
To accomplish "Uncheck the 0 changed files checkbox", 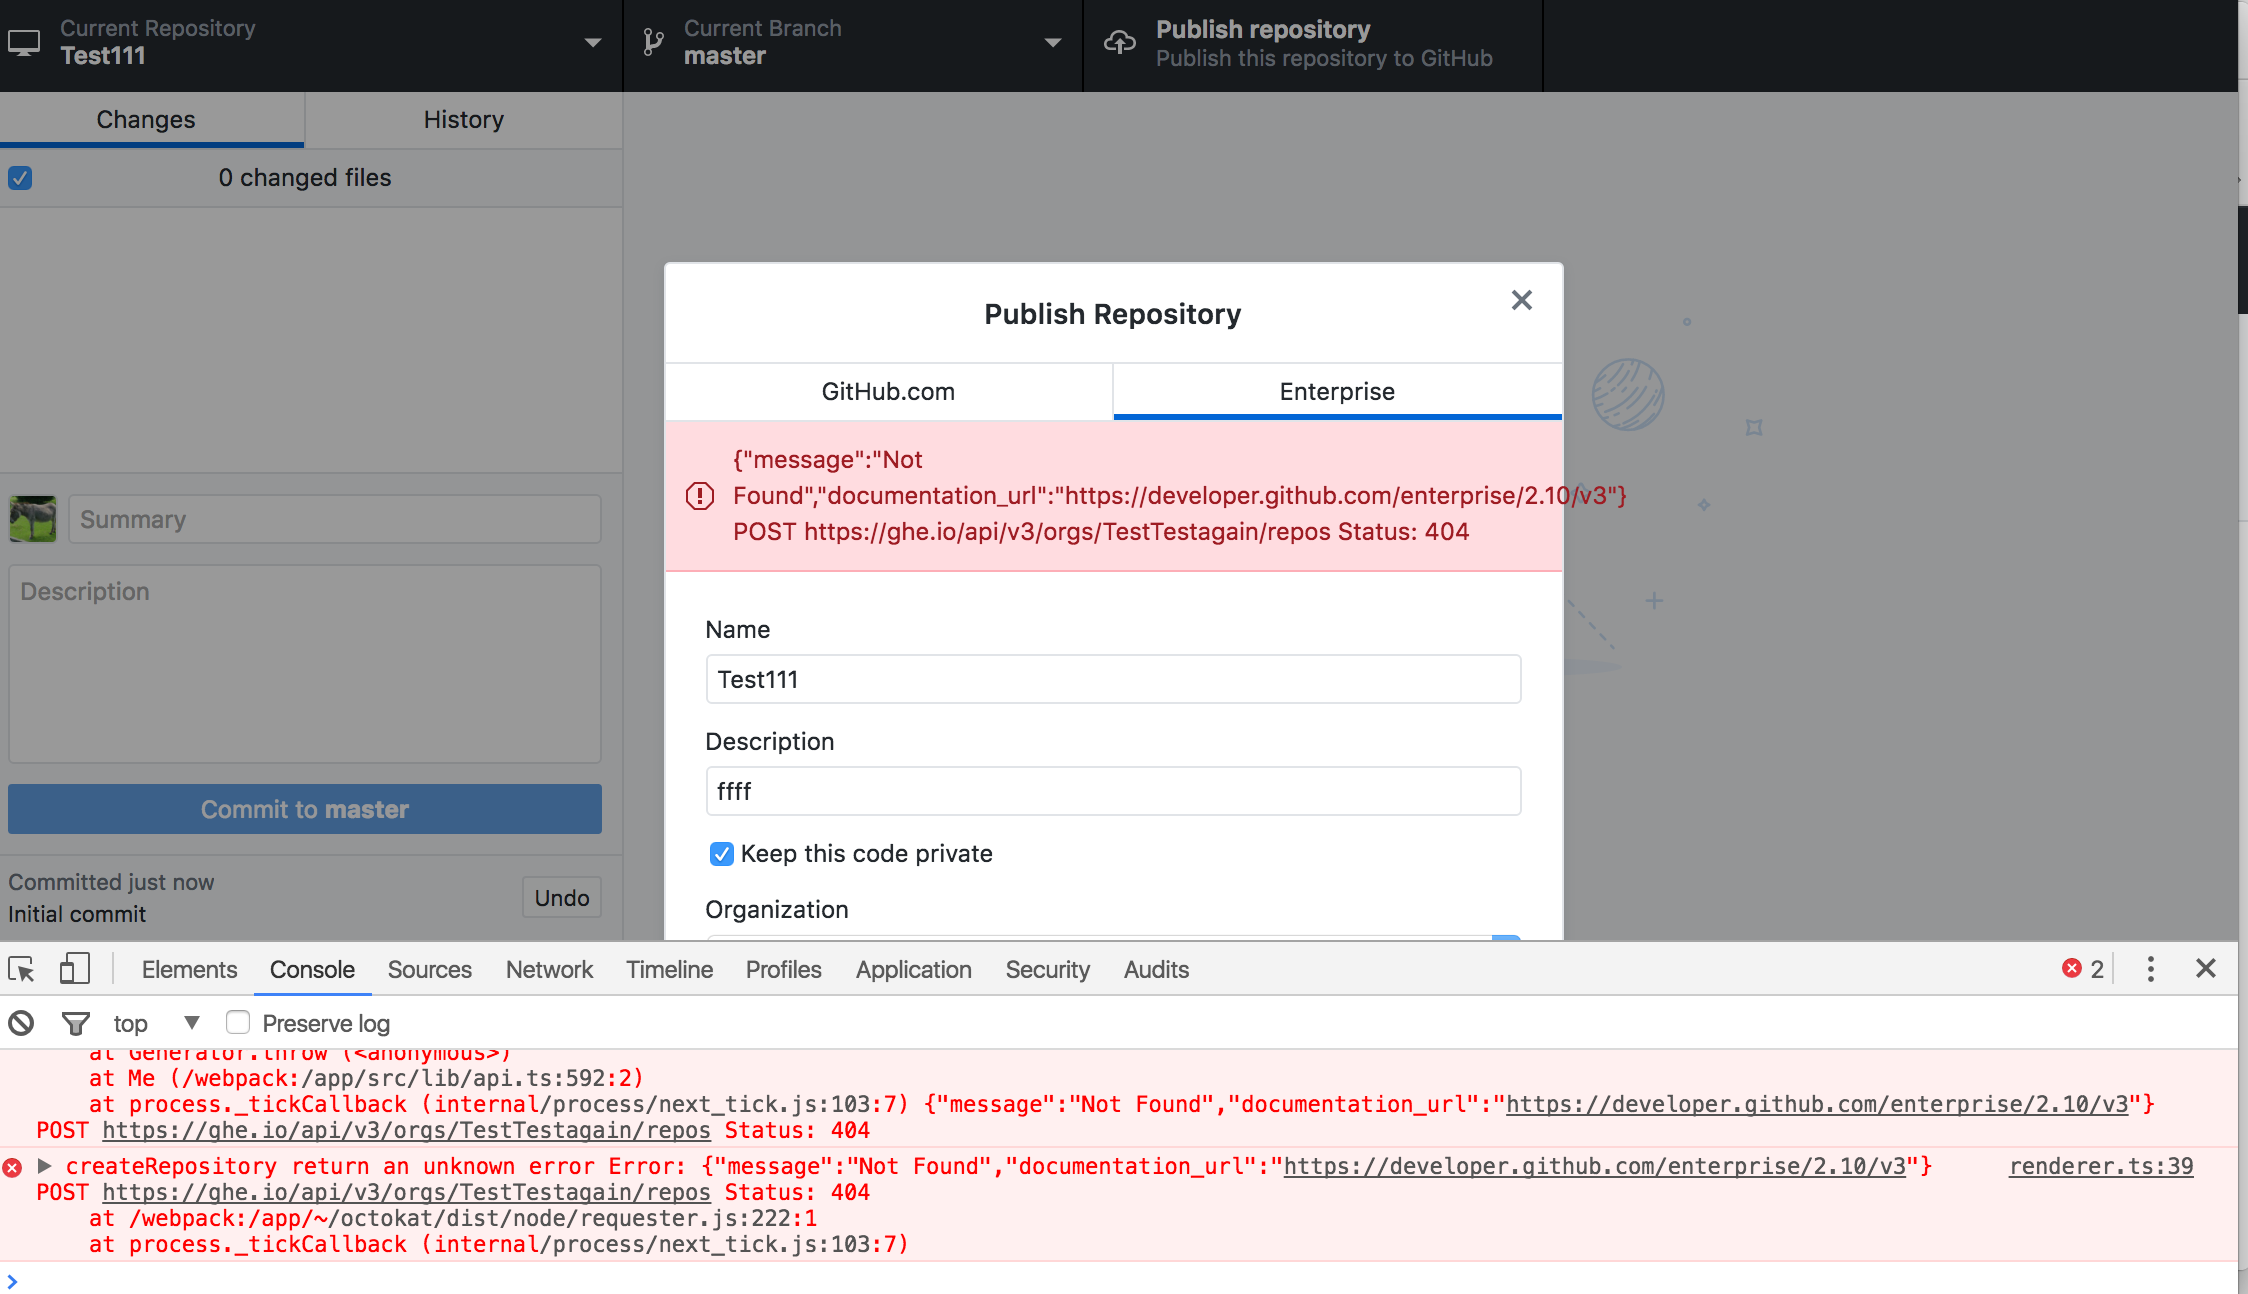I will pyautogui.click(x=20, y=178).
